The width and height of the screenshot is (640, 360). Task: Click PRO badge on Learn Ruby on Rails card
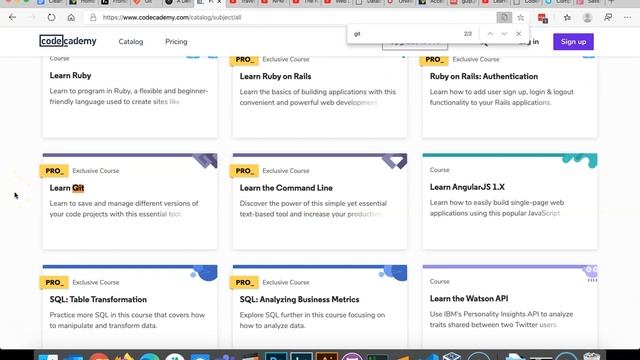click(244, 60)
